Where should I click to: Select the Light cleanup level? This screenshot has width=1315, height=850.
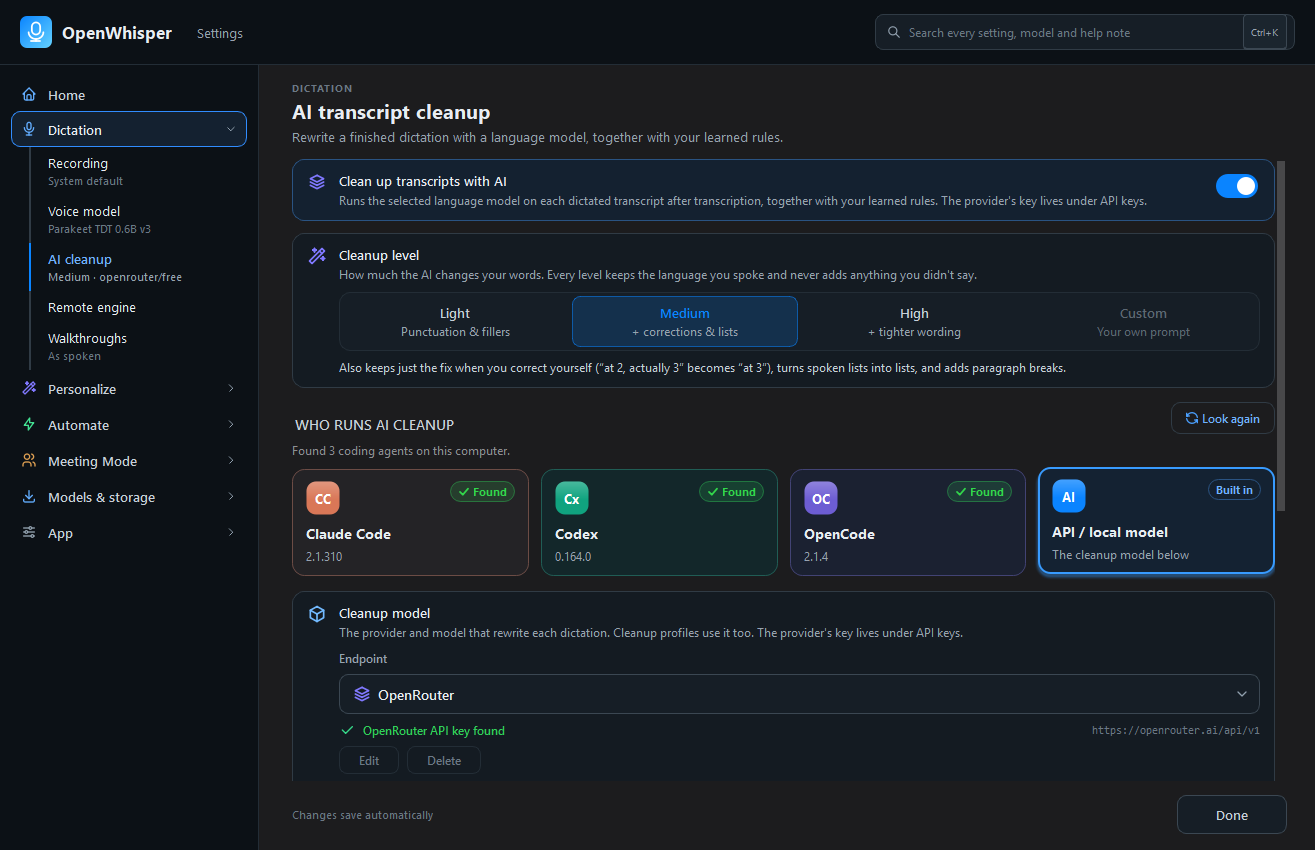tap(456, 322)
